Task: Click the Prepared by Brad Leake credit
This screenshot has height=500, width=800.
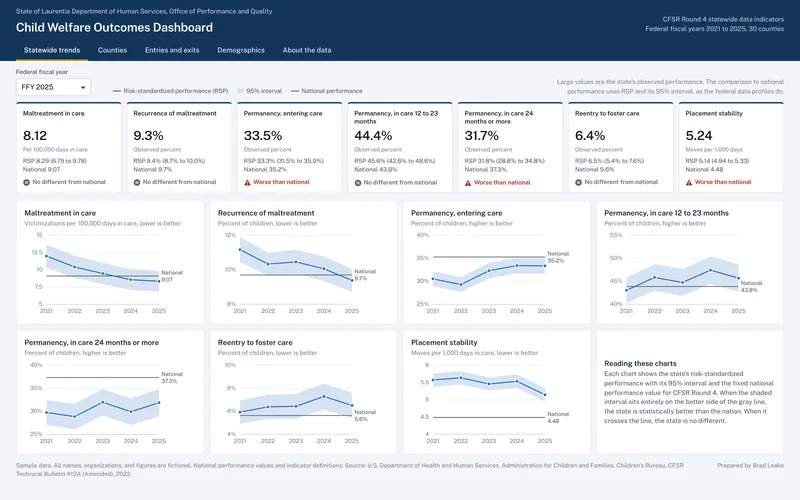Action: coord(750,465)
